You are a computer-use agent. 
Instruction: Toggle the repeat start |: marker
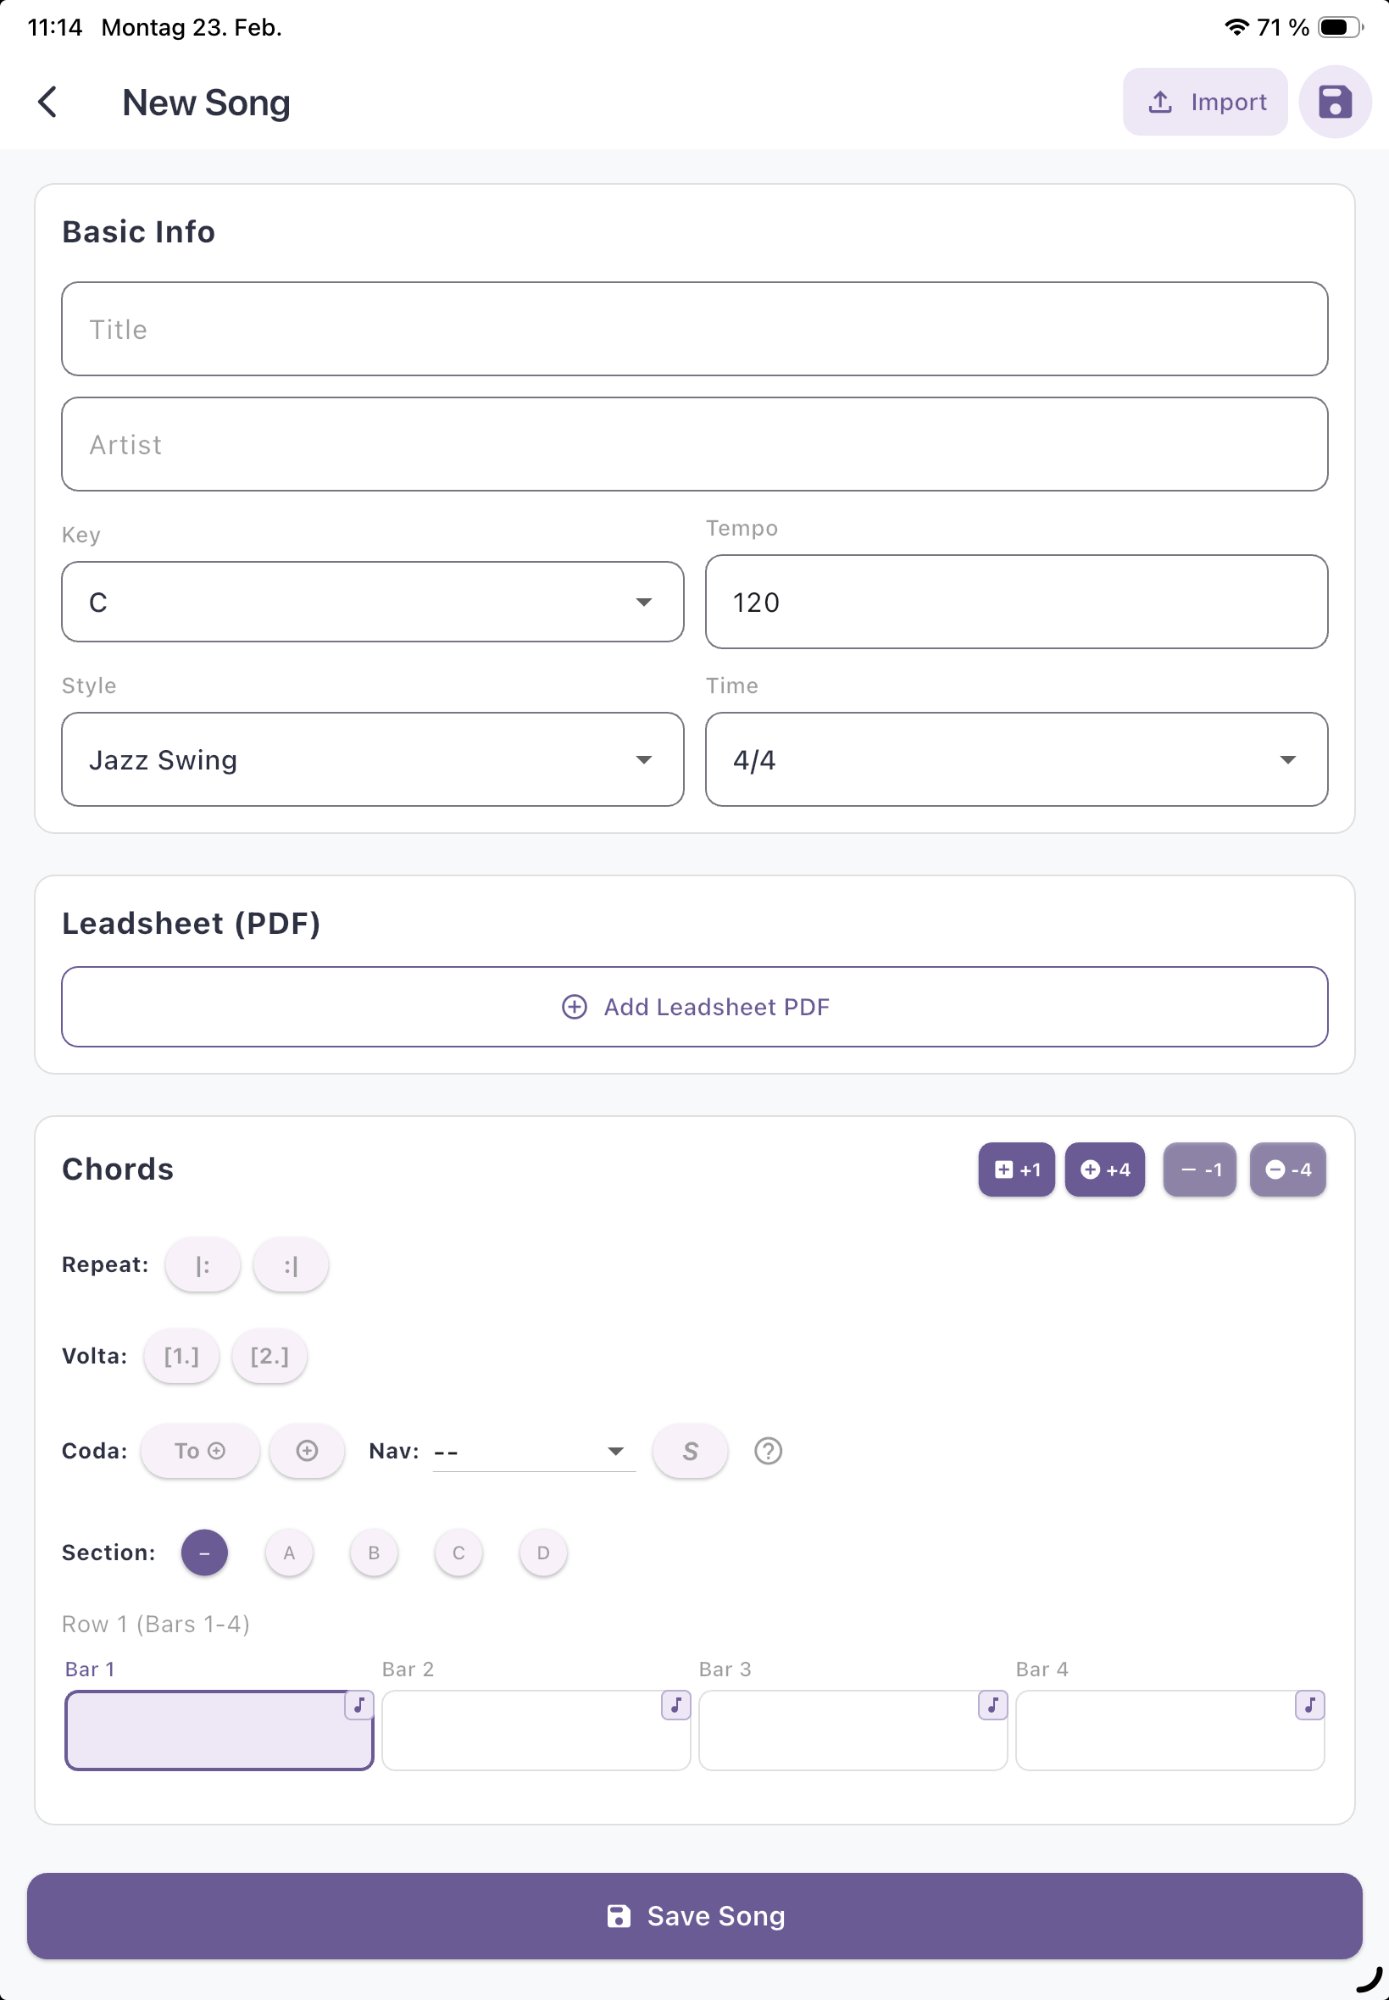point(203,1265)
